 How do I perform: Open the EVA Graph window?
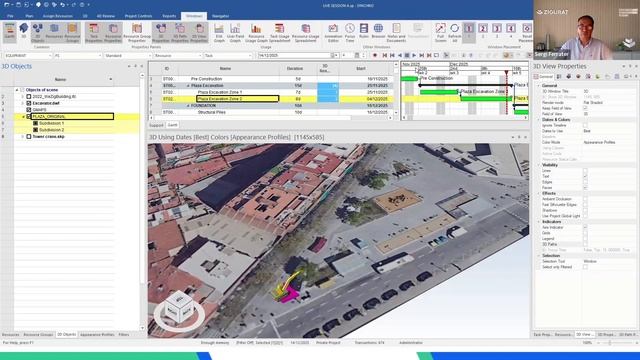pos(219,32)
